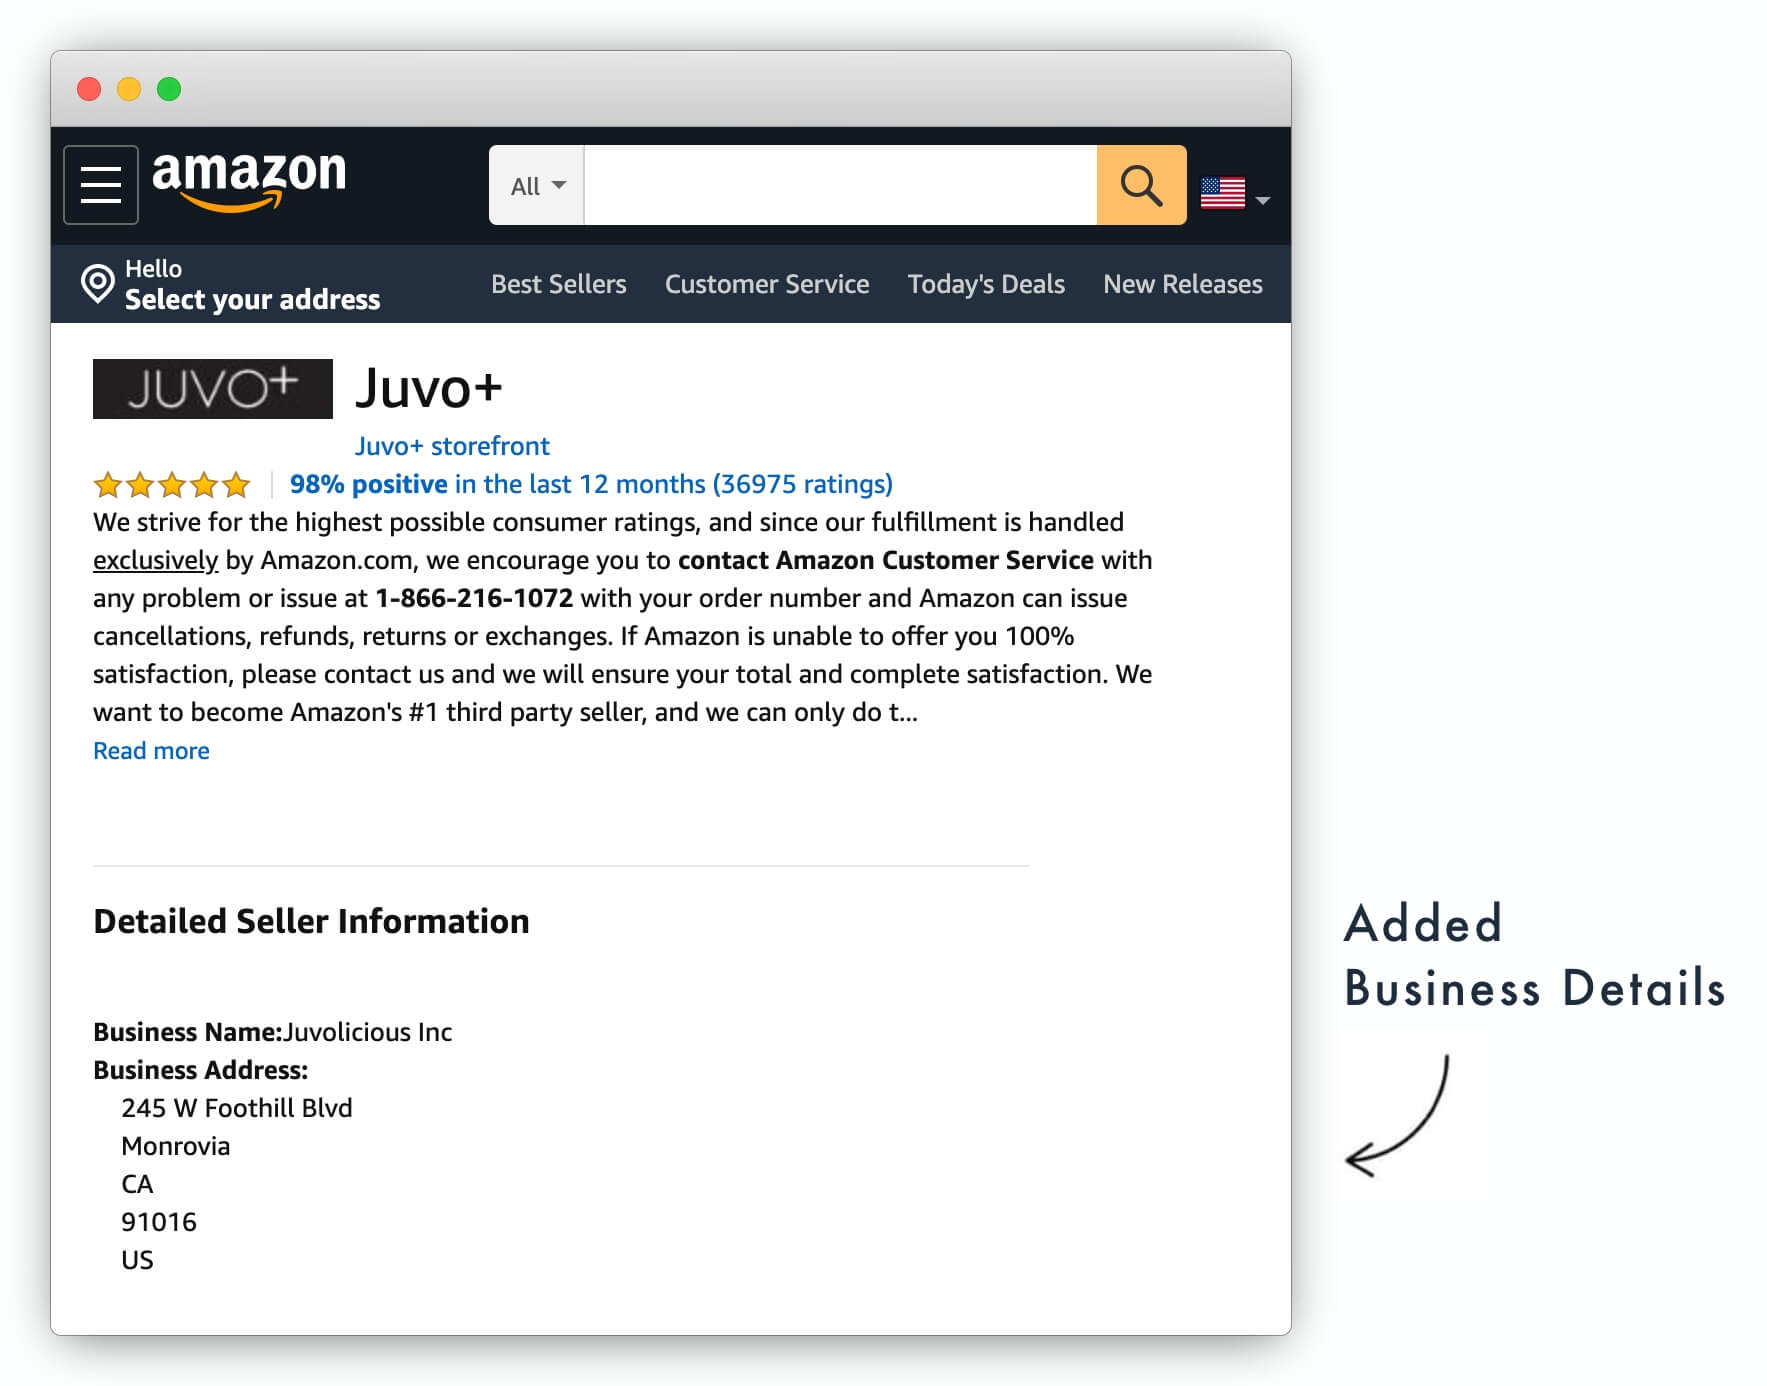Open the All search category dropdown
1767x1386 pixels.
(537, 186)
